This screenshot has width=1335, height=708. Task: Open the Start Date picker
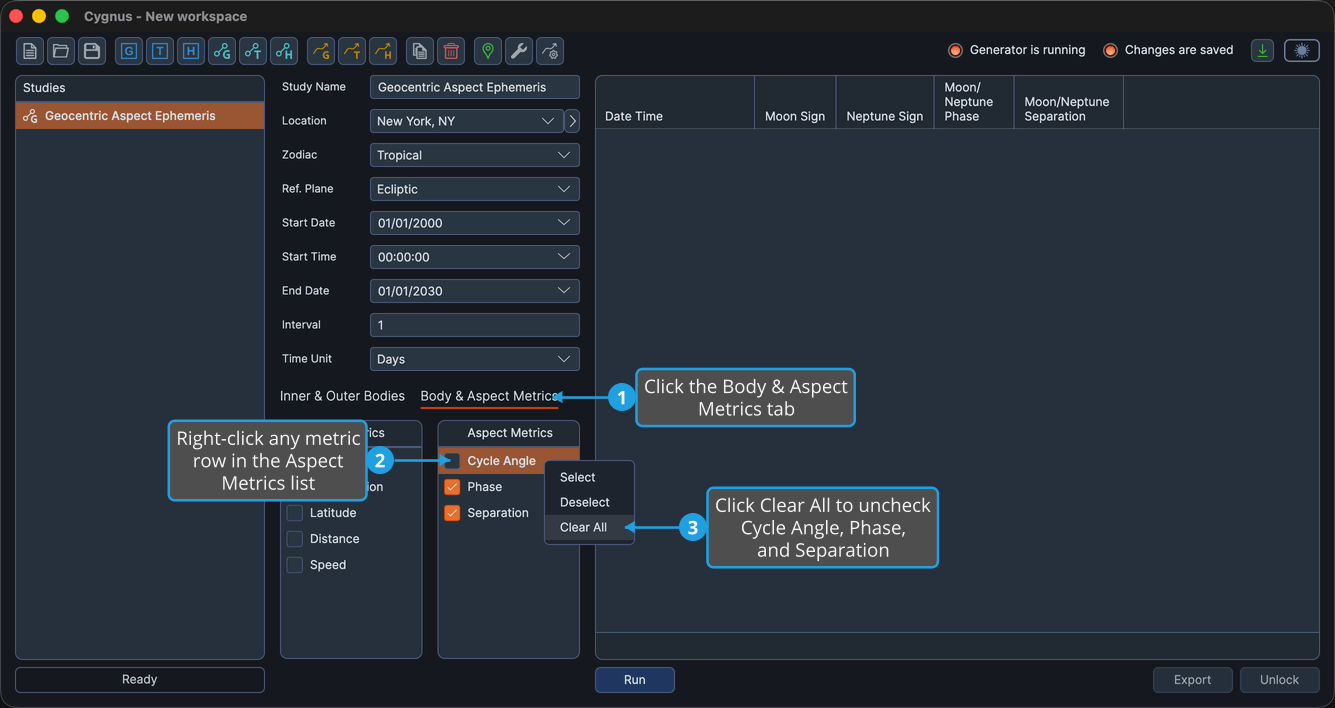click(474, 223)
